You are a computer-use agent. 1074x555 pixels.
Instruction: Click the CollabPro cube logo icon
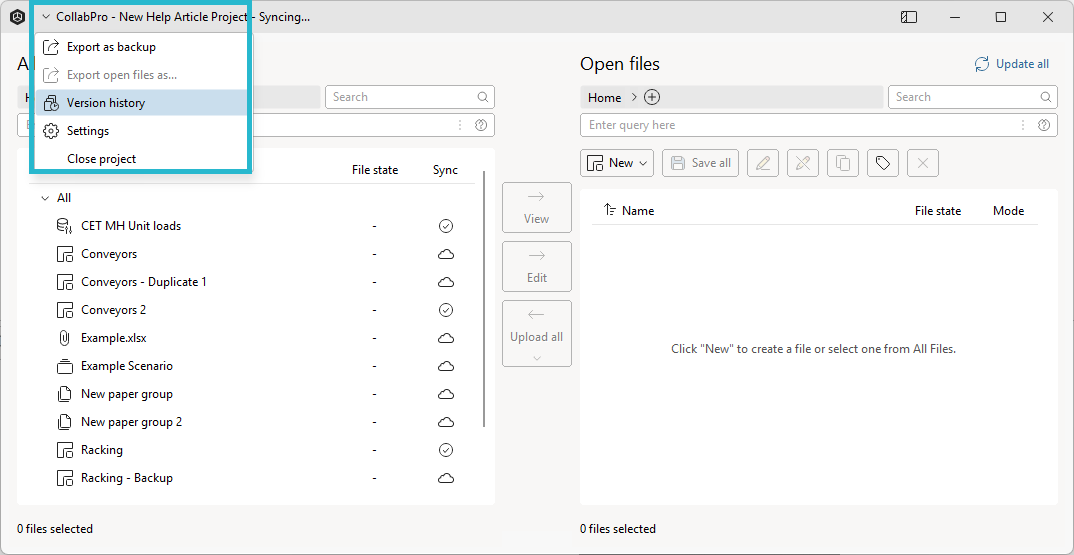point(17,18)
